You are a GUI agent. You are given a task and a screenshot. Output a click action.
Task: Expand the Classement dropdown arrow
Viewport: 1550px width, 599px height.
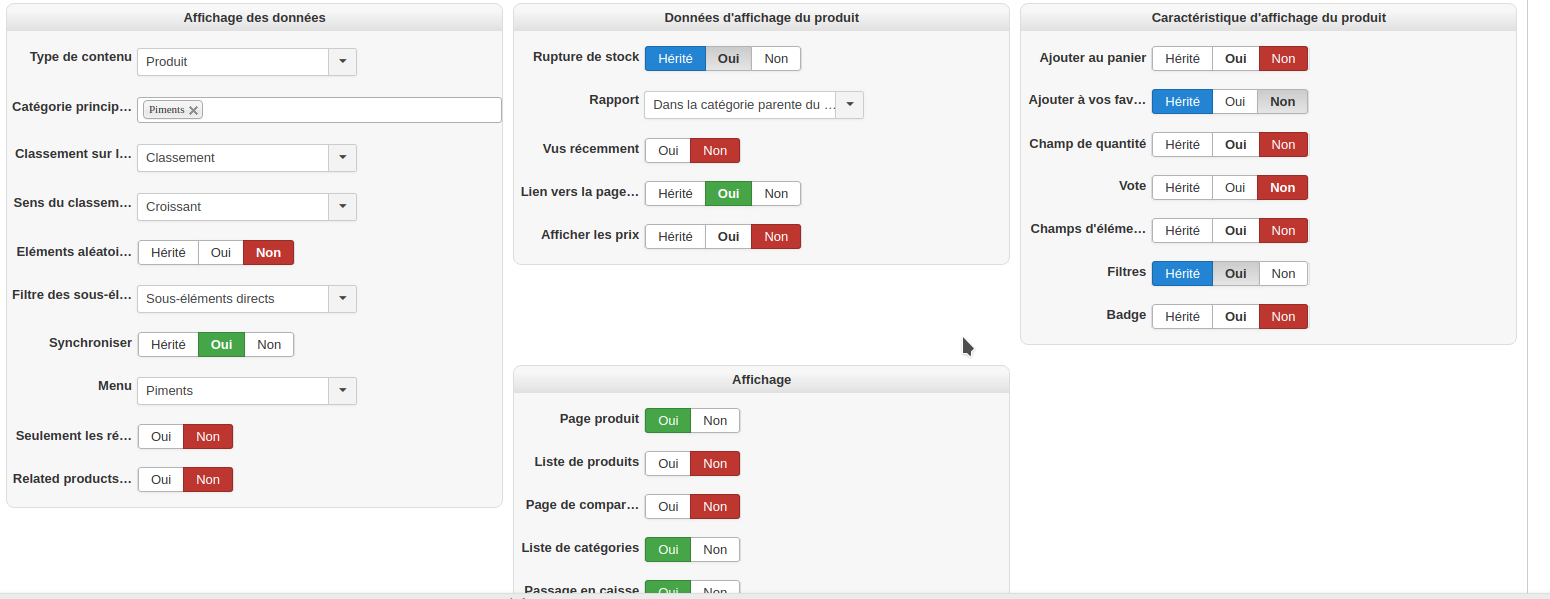[x=342, y=158]
